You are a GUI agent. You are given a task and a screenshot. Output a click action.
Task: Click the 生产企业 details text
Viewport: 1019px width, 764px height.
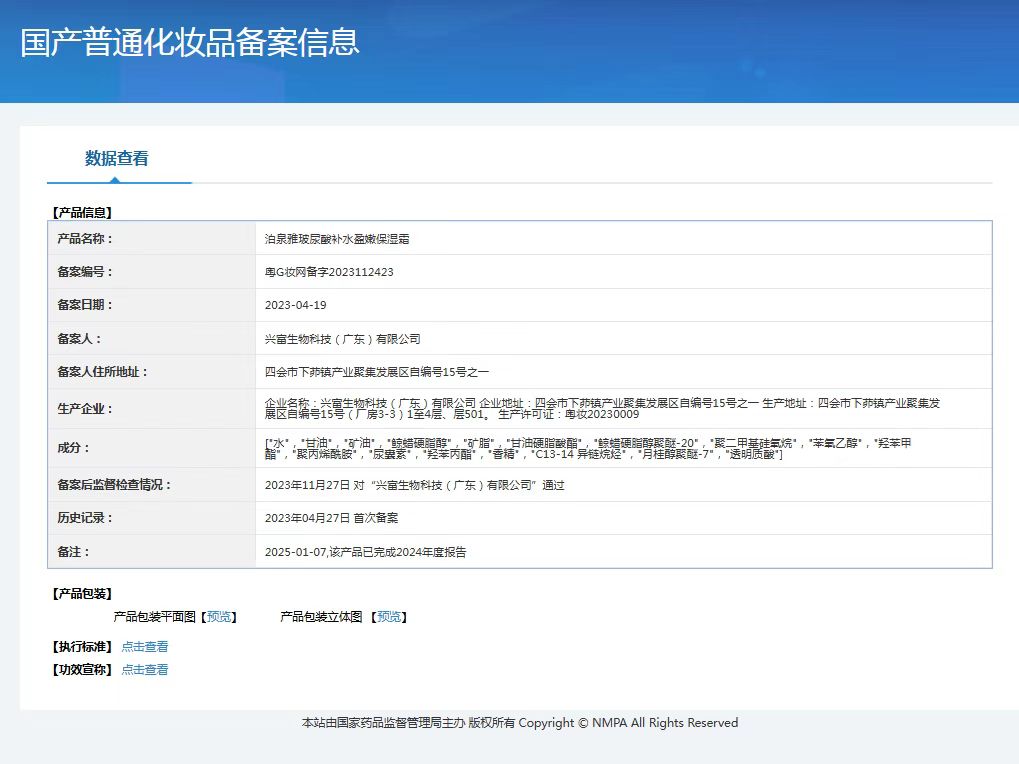click(600, 408)
